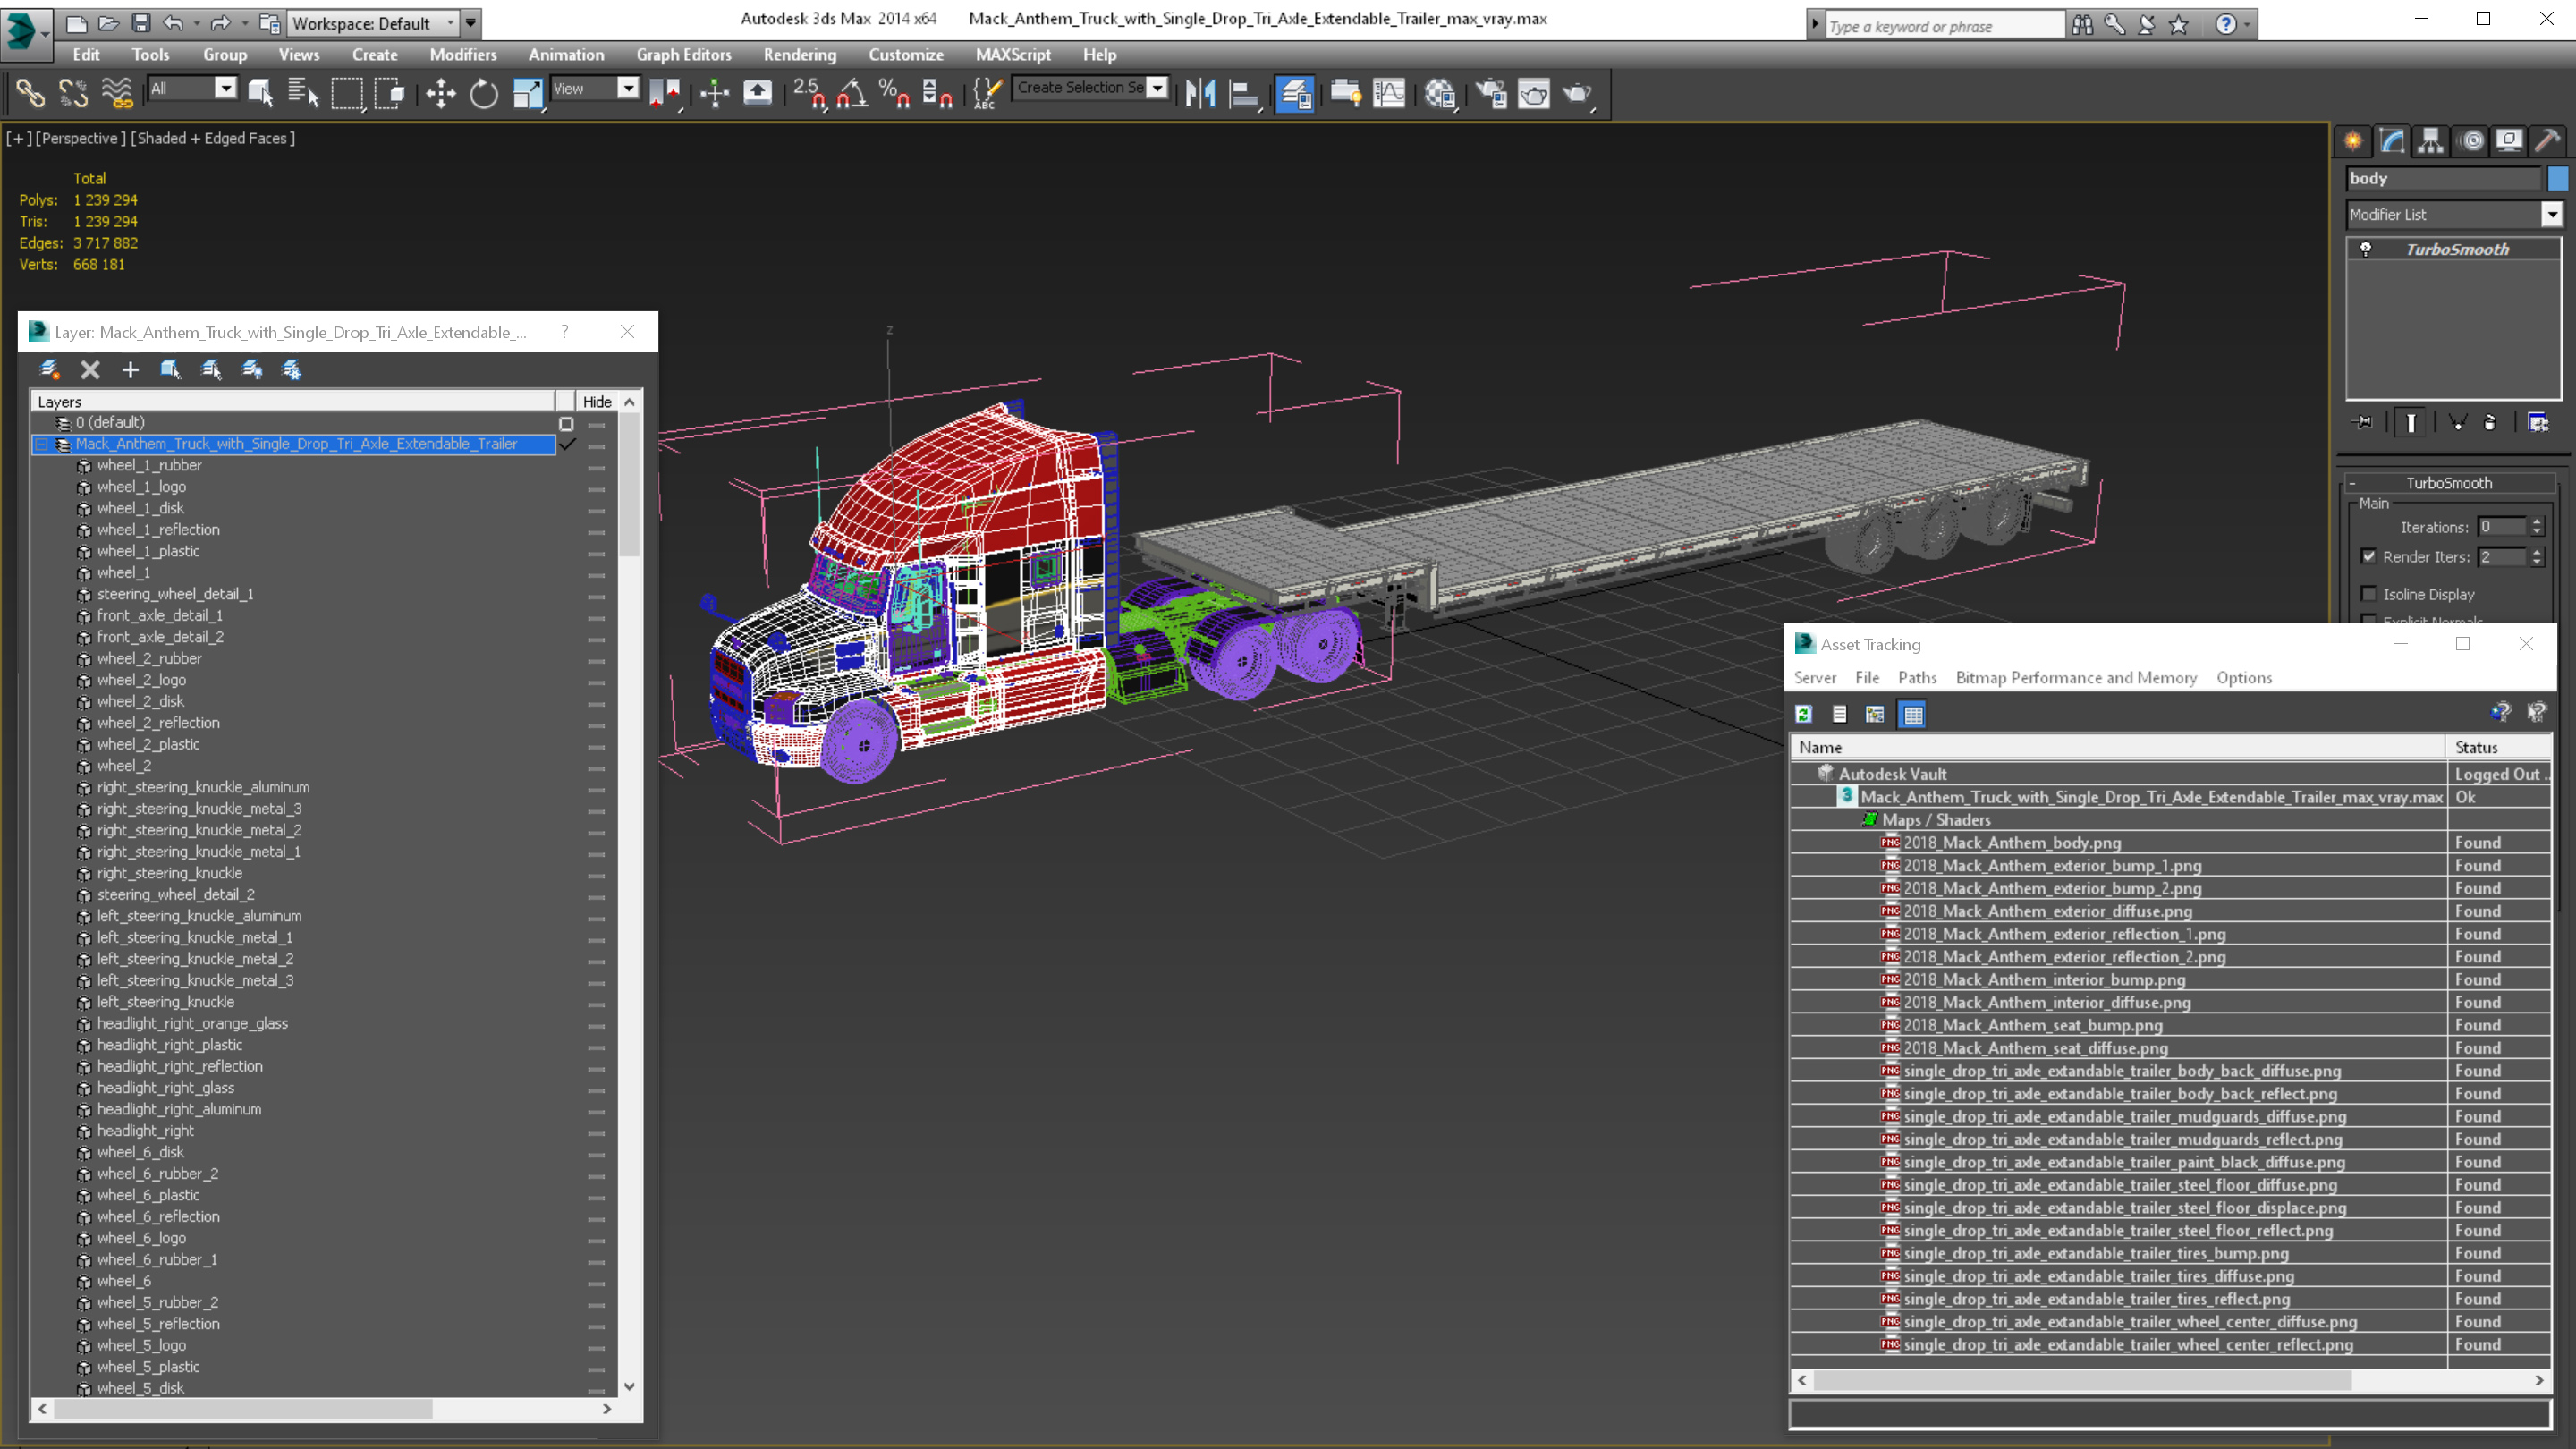The height and width of the screenshot is (1449, 2576).
Task: Uncheck the Render Iters checkbox
Action: 2368,557
